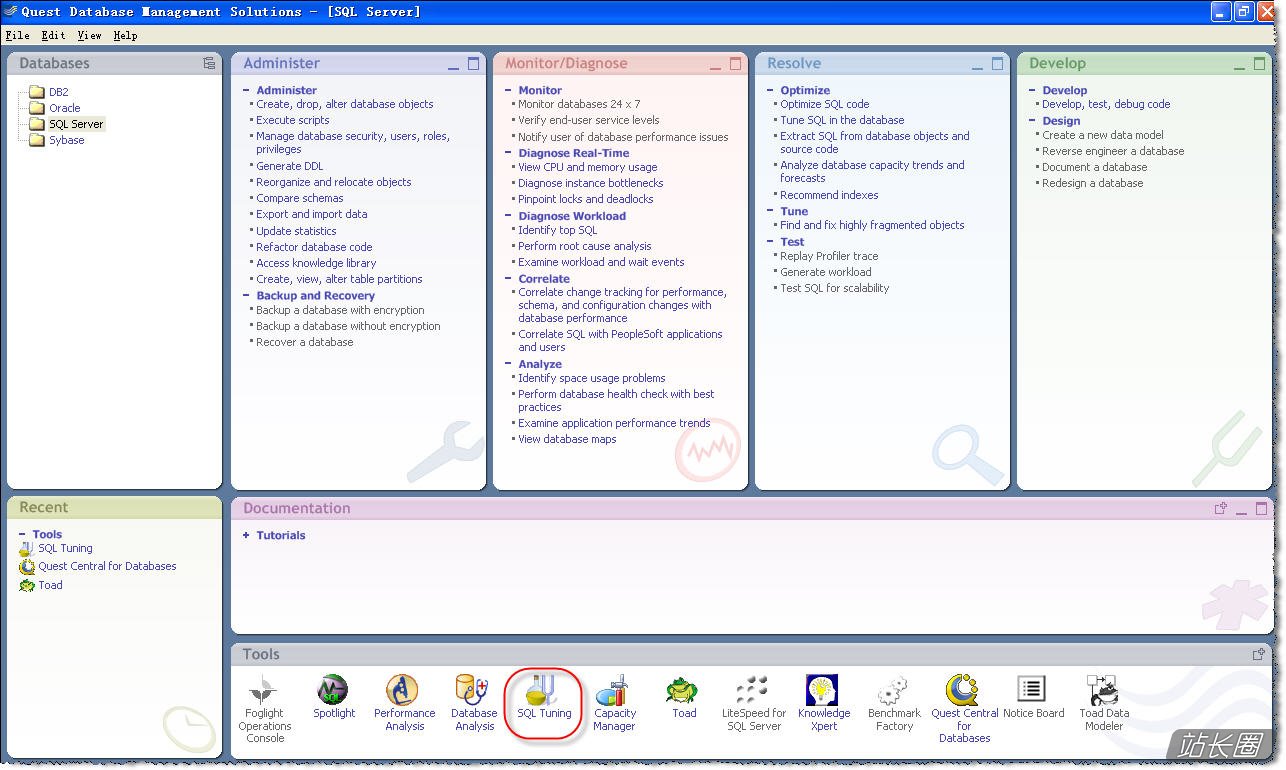
Task: Open the Performance Analysis tool icon
Action: (403, 690)
